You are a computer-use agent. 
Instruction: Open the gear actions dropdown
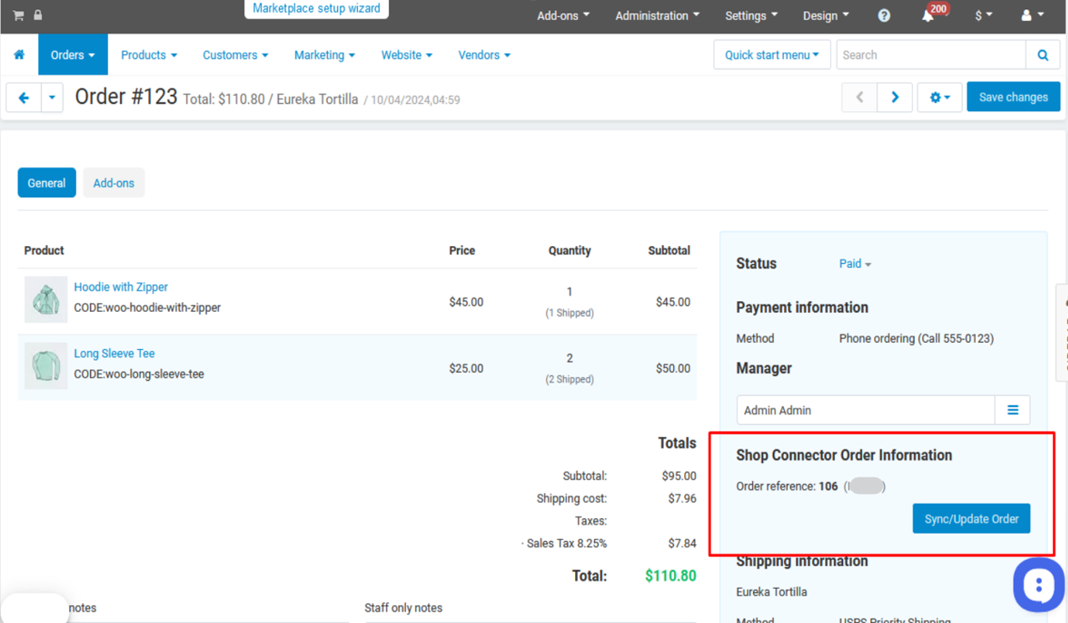pyautogui.click(x=939, y=97)
